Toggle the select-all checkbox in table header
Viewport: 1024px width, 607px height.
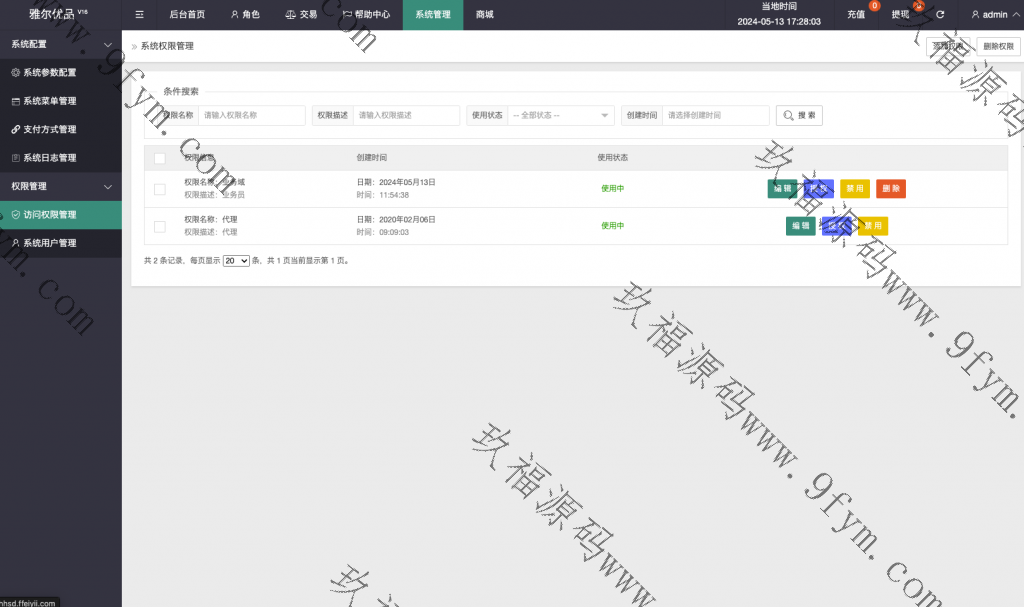tap(160, 158)
